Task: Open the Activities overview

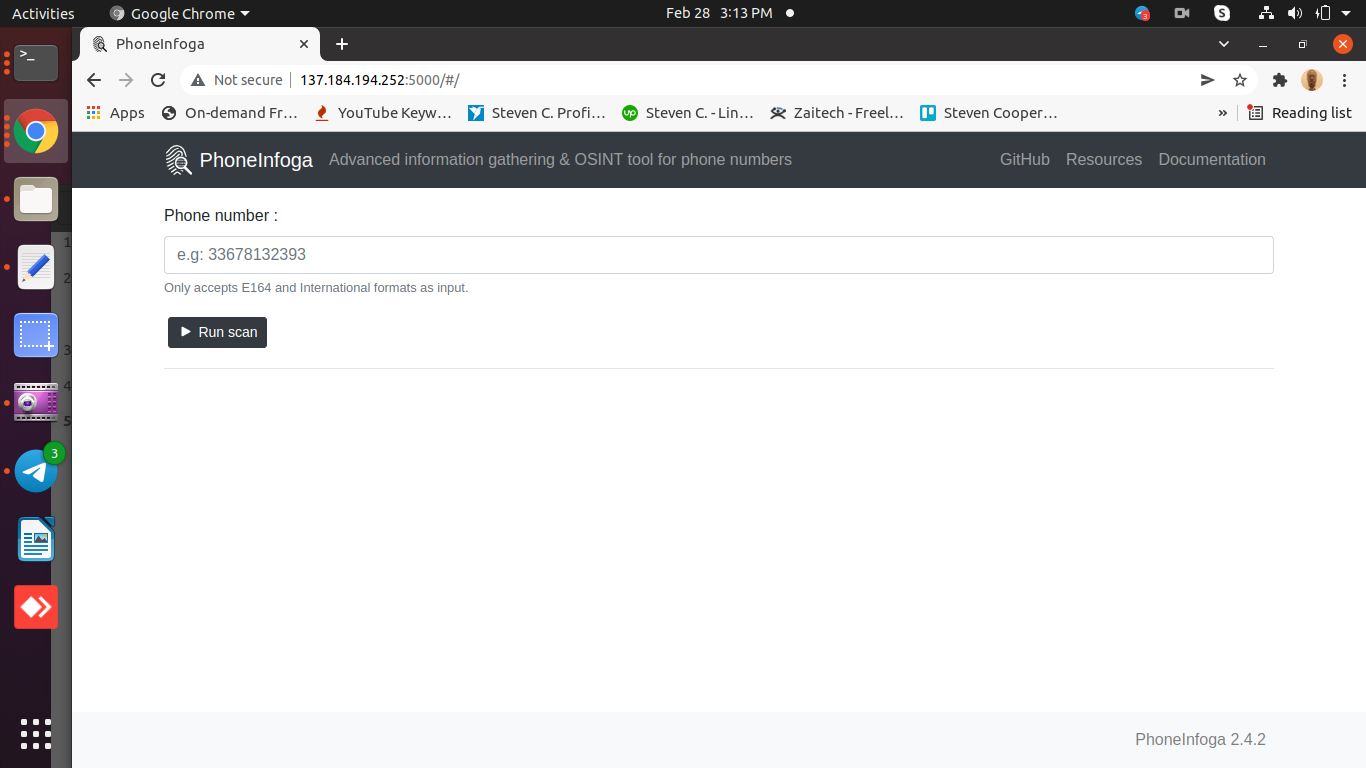Action: coord(43,13)
